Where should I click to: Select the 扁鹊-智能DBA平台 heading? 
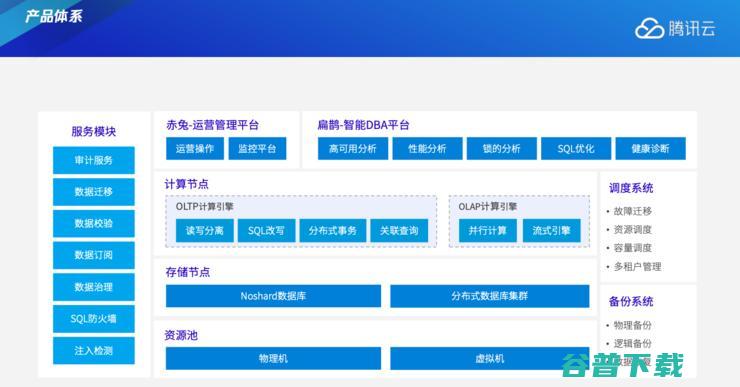[363, 125]
